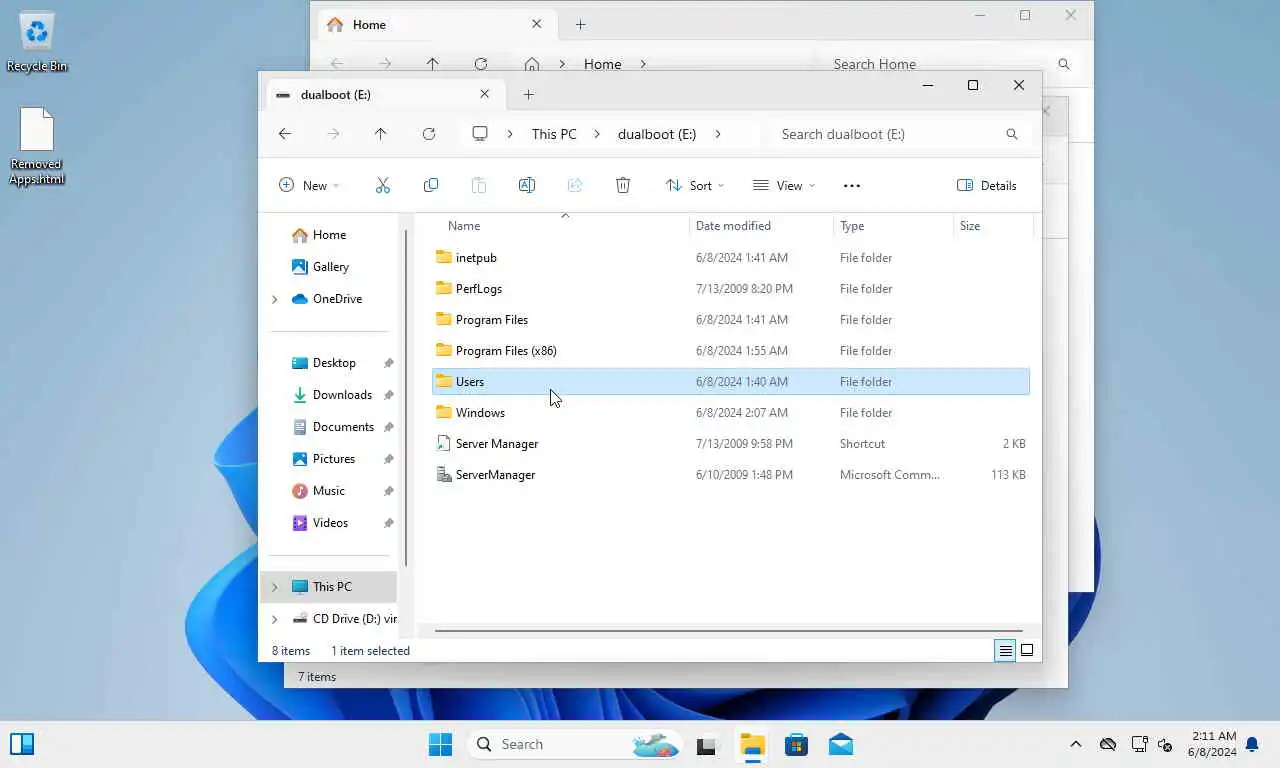Image resolution: width=1280 pixels, height=768 pixels.
Task: Select the Server Manager shortcut file
Action: (731, 444)
